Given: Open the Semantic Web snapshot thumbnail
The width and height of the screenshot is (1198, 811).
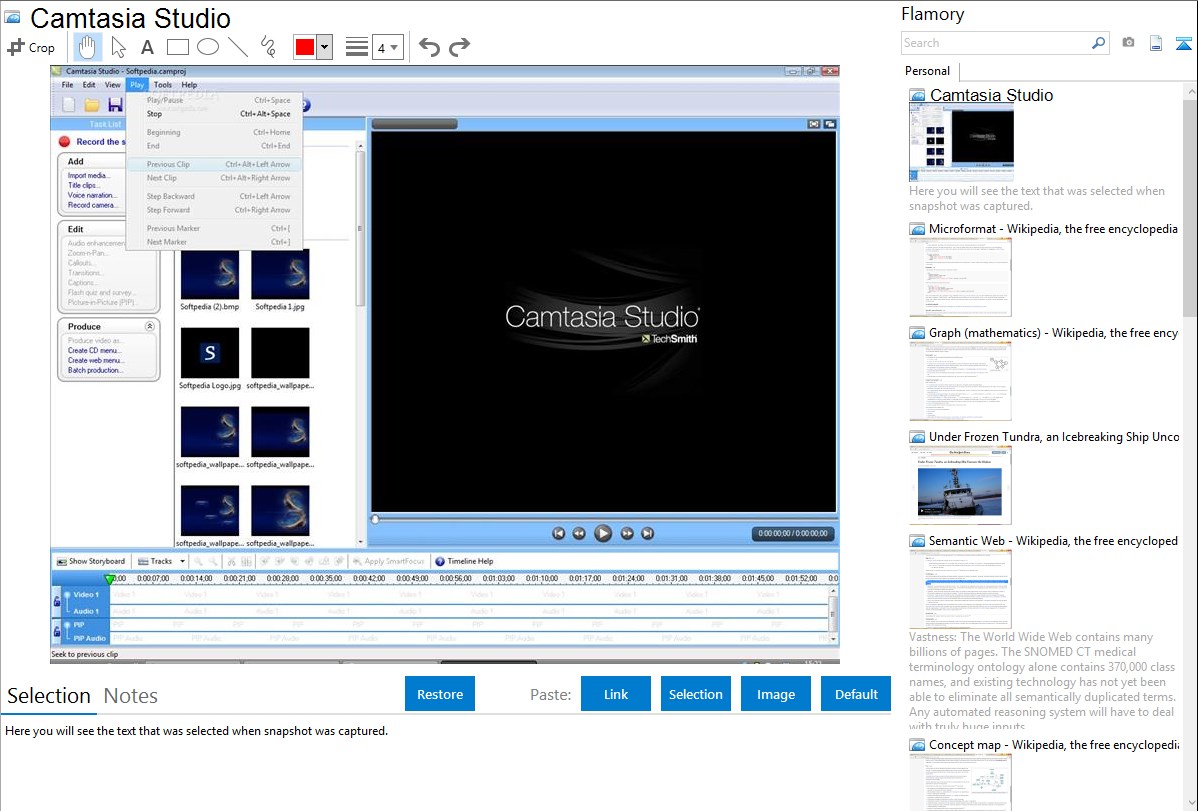Looking at the screenshot, I should 960,589.
